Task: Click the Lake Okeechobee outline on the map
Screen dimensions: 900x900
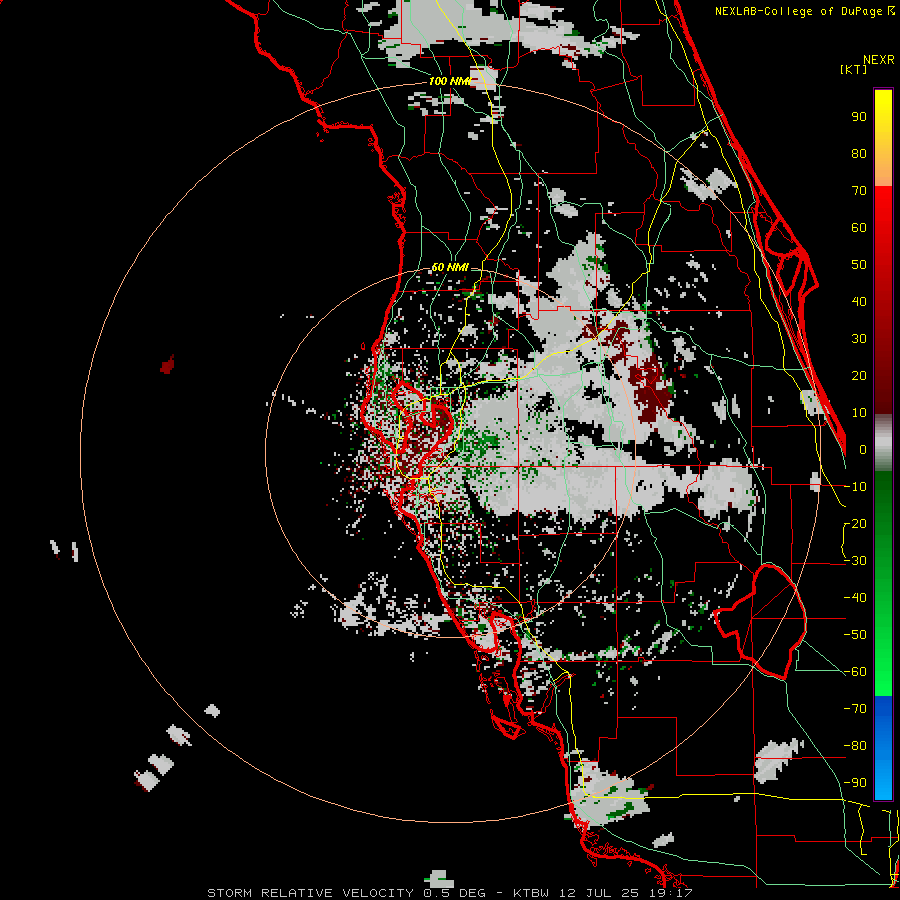Action: 761,621
